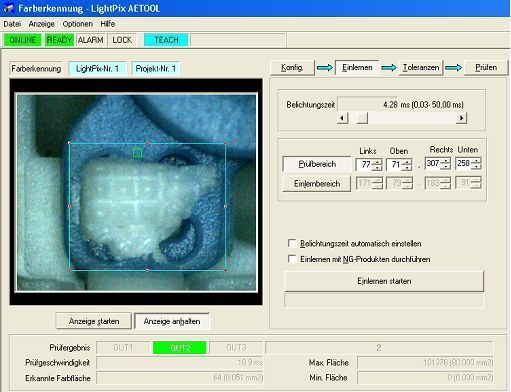Switch to the Konfig. step
This screenshot has width=511, height=392.
(x=292, y=68)
